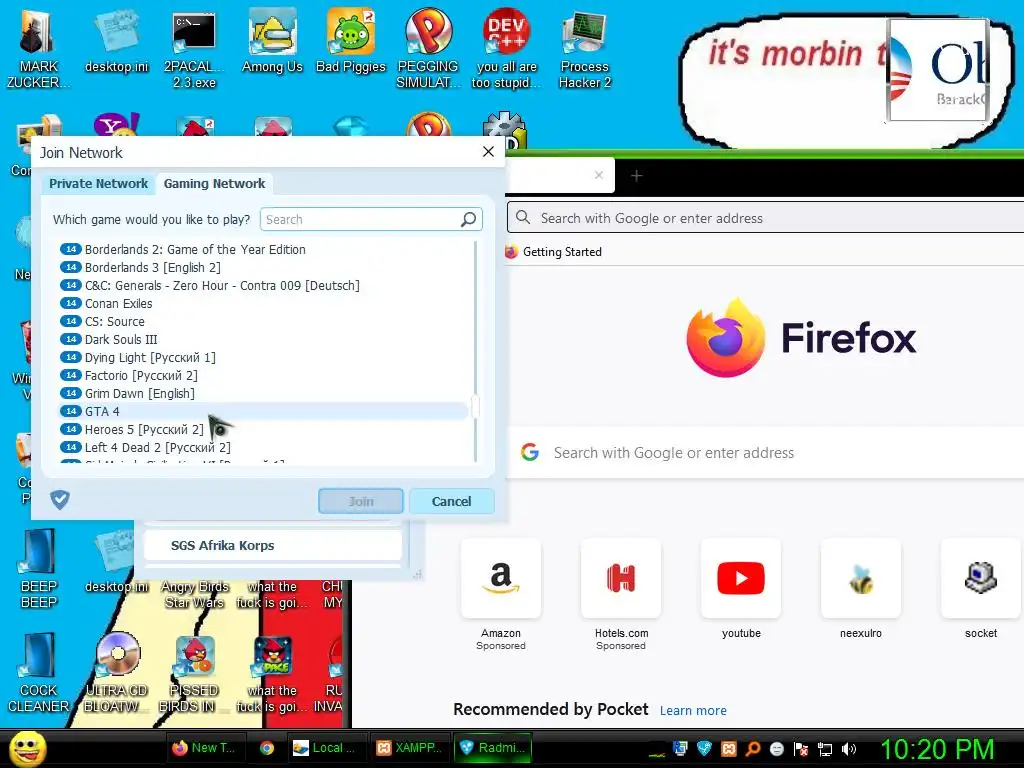The image size is (1024, 768).
Task: Click the Radmin VPN shield icon in system tray
Action: (x=704, y=749)
